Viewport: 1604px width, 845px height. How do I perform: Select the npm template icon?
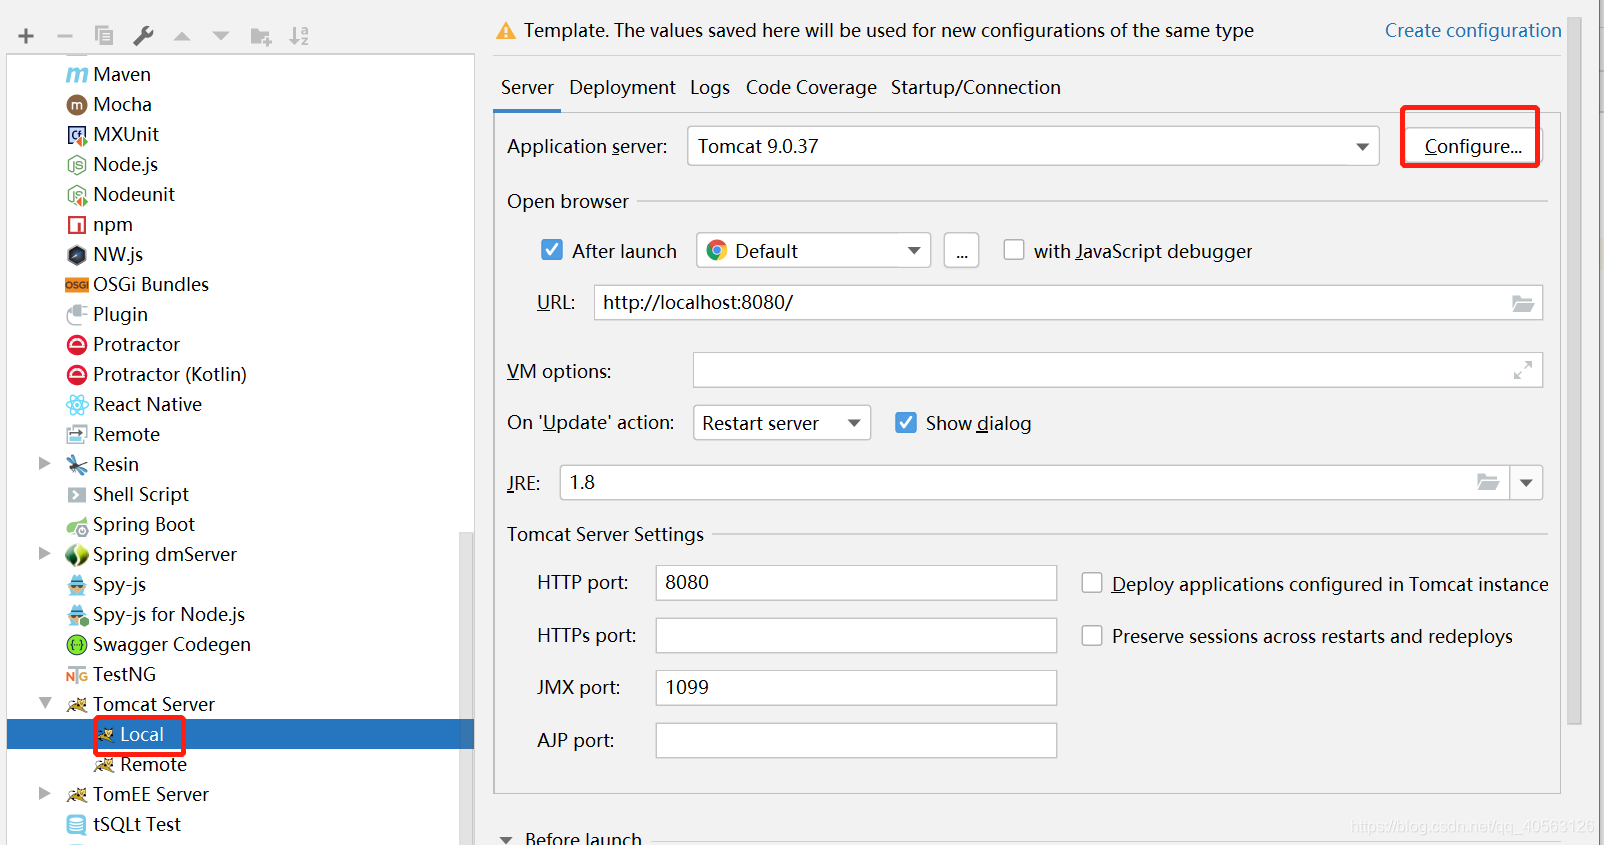point(77,225)
